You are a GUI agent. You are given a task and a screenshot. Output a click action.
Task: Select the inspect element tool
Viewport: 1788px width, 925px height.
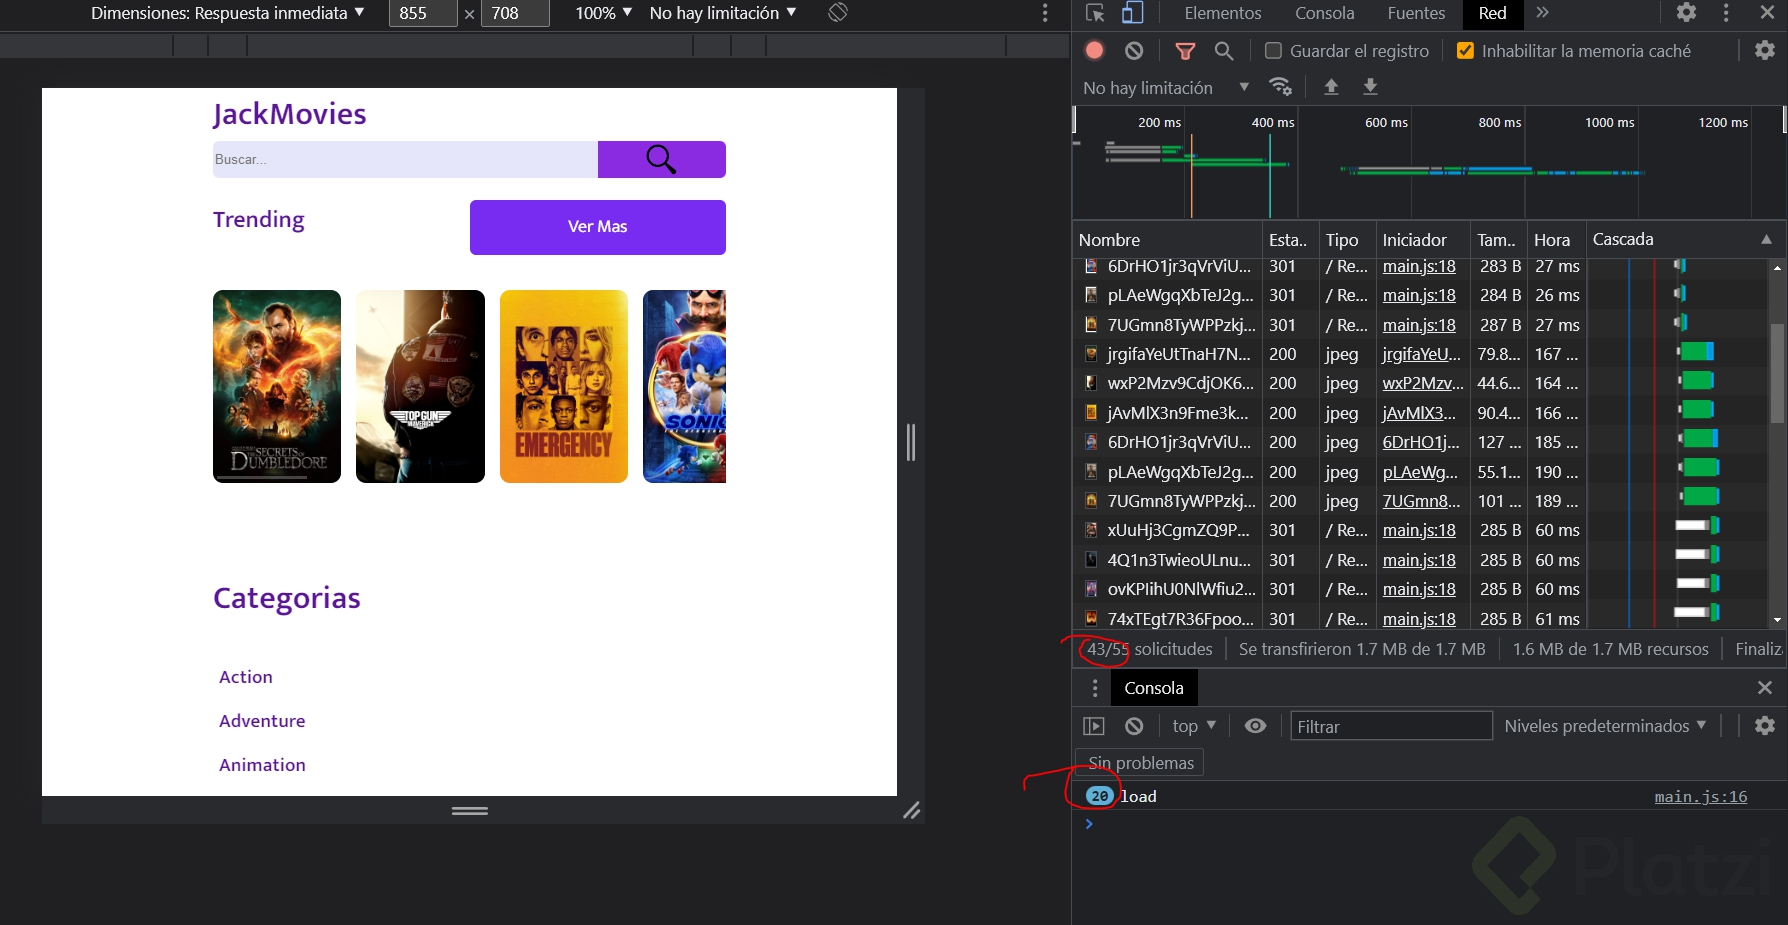click(x=1095, y=13)
